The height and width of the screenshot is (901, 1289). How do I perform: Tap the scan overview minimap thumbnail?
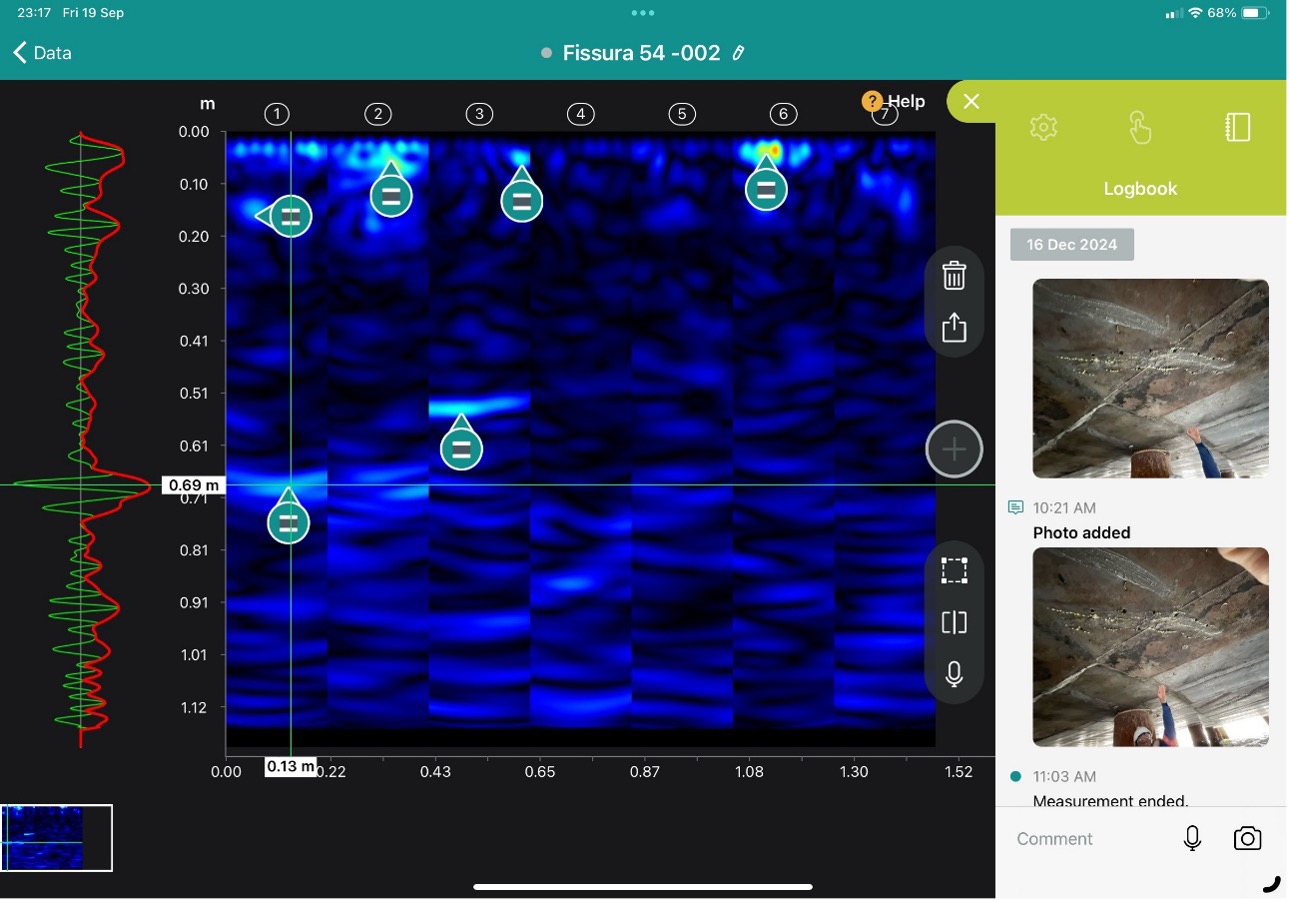click(x=57, y=838)
